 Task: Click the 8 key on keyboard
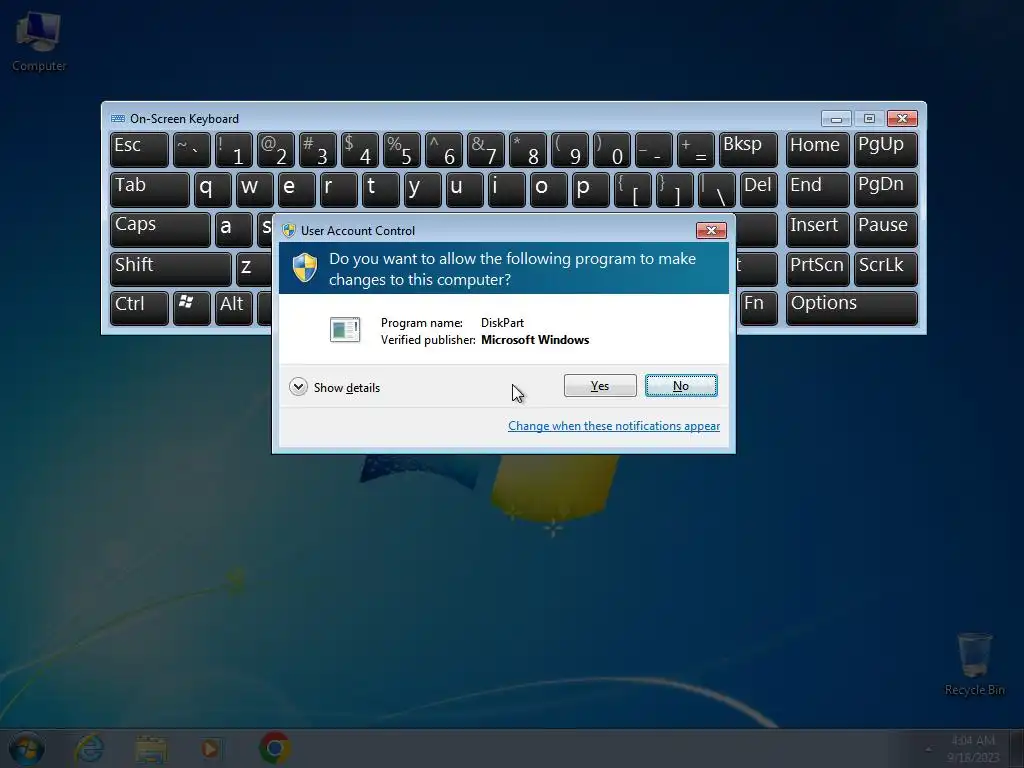pyautogui.click(x=528, y=150)
